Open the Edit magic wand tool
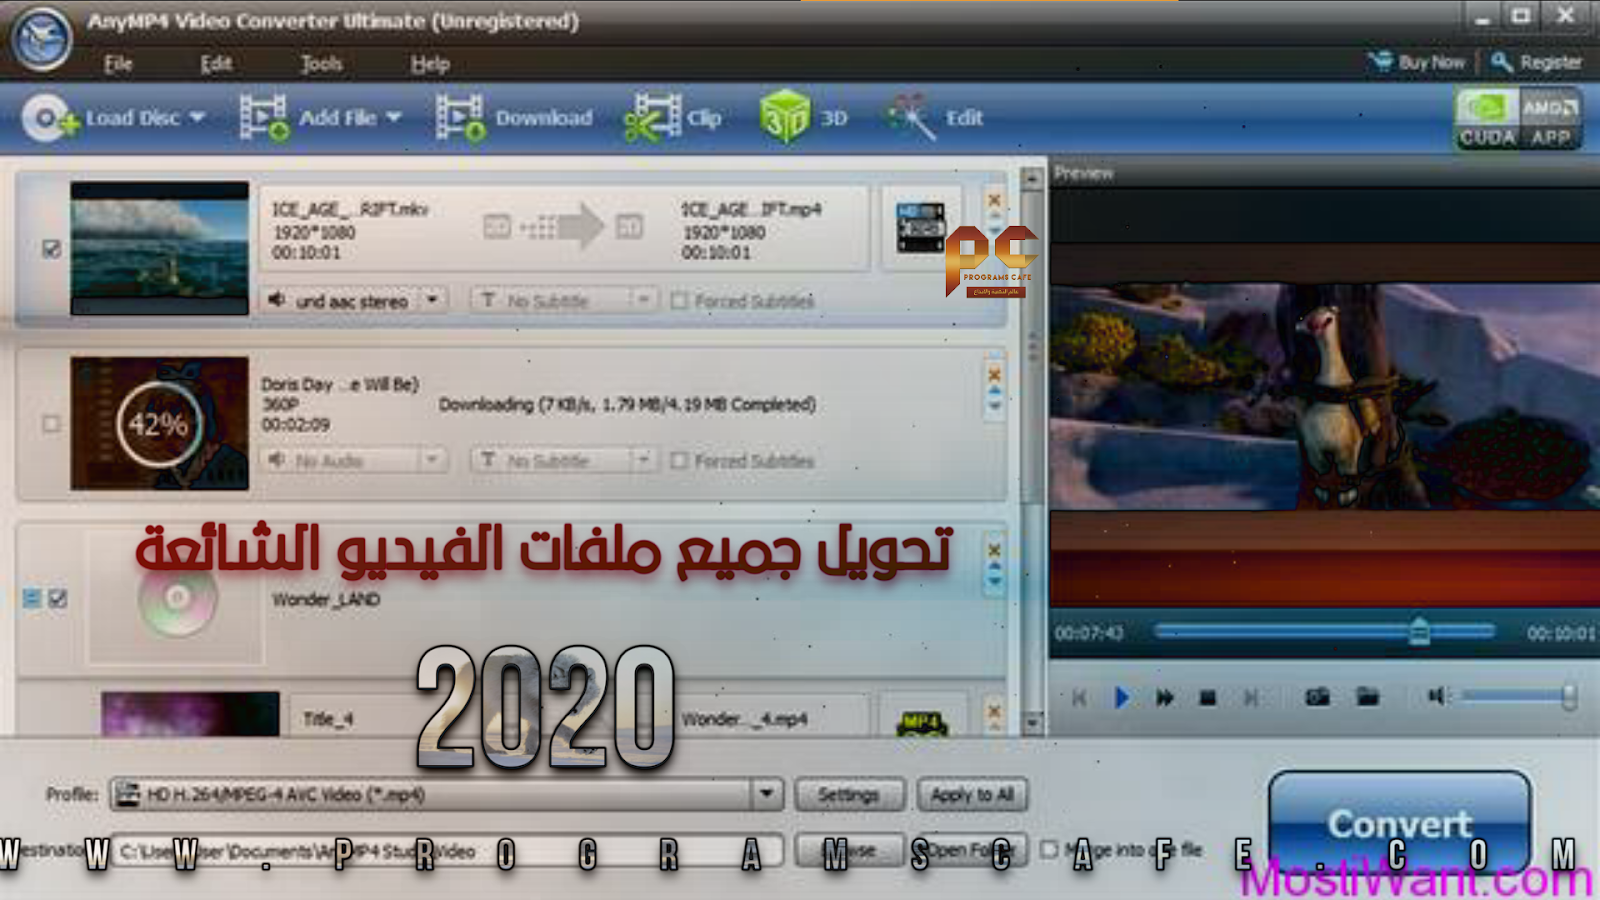 [910, 118]
